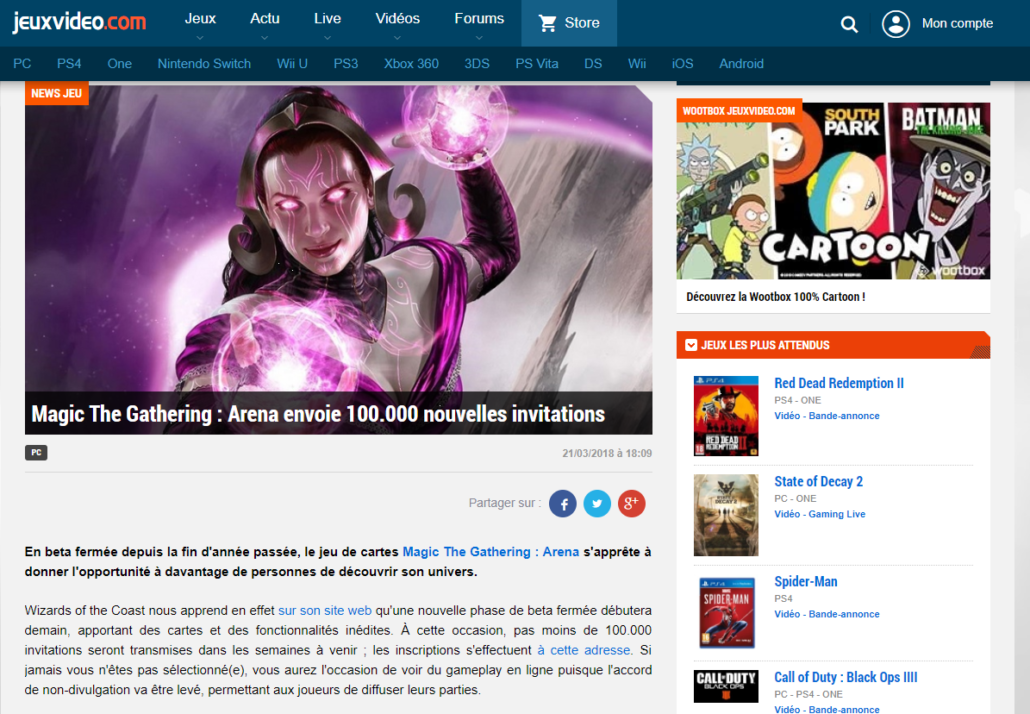Open the Vidéos menu
Screen dimensions: 1030x714
(x=397, y=19)
